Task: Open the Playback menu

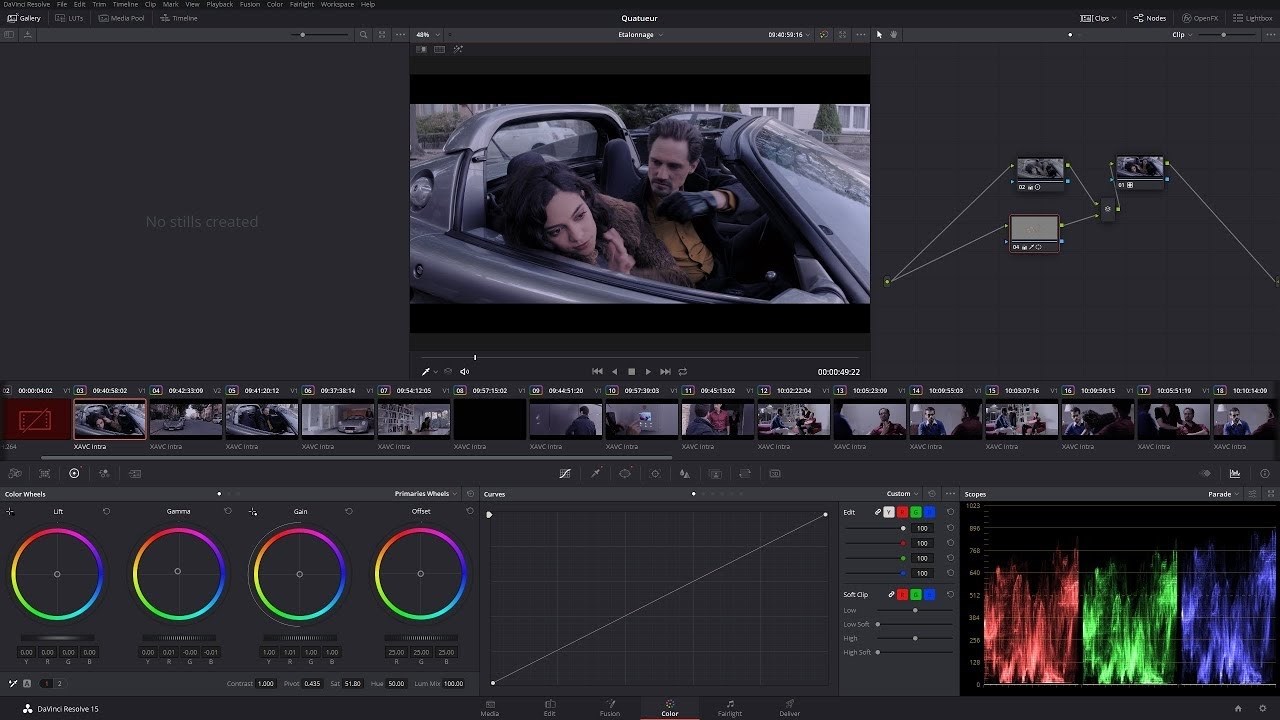Action: click(x=220, y=4)
